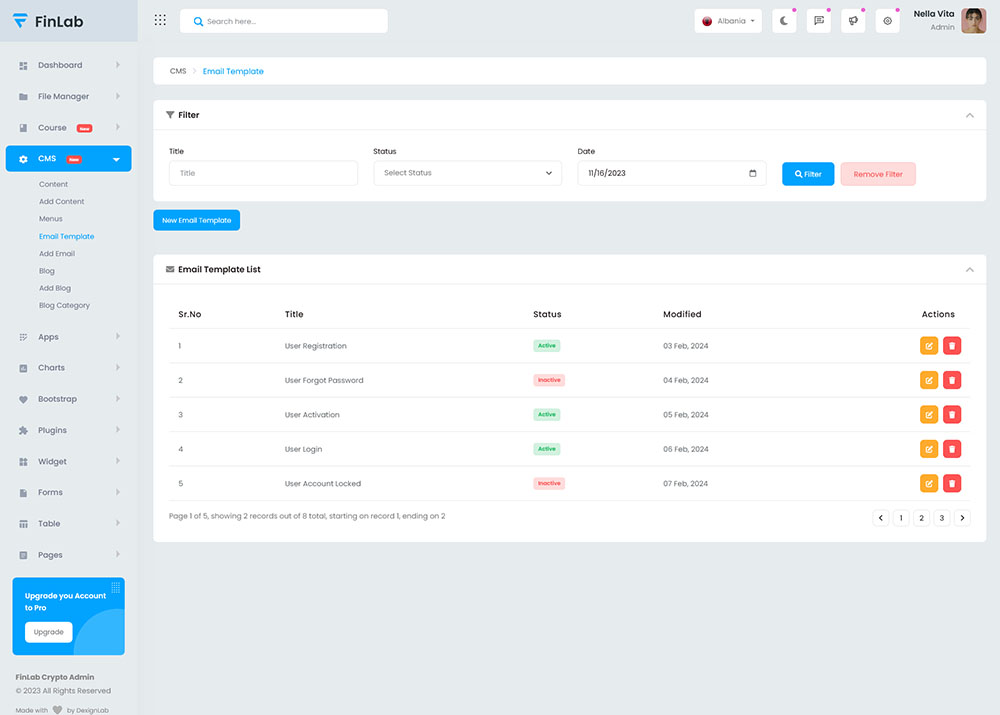Expand the Dashboard sidebar menu
The width and height of the screenshot is (1000, 715).
tap(68, 65)
